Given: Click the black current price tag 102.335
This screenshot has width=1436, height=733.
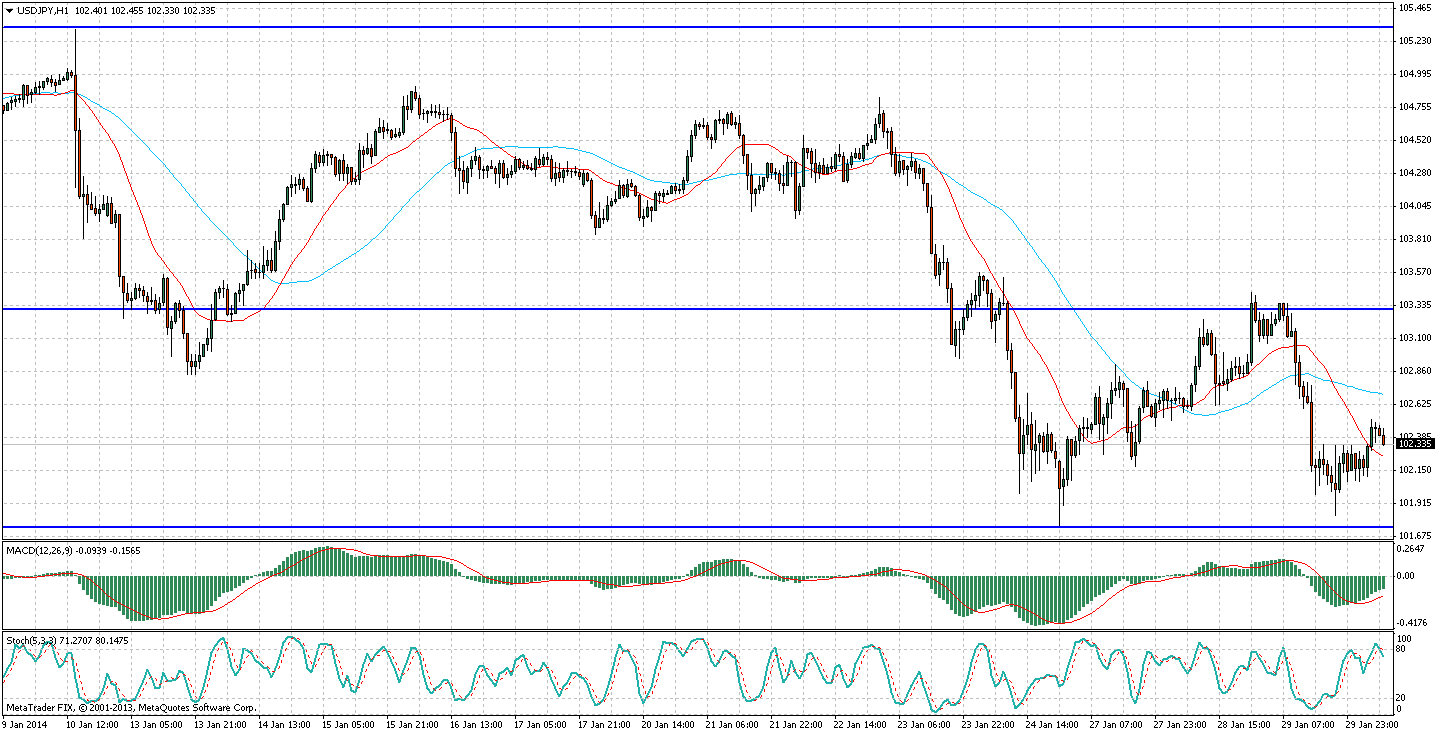Looking at the screenshot, I should point(1415,443).
